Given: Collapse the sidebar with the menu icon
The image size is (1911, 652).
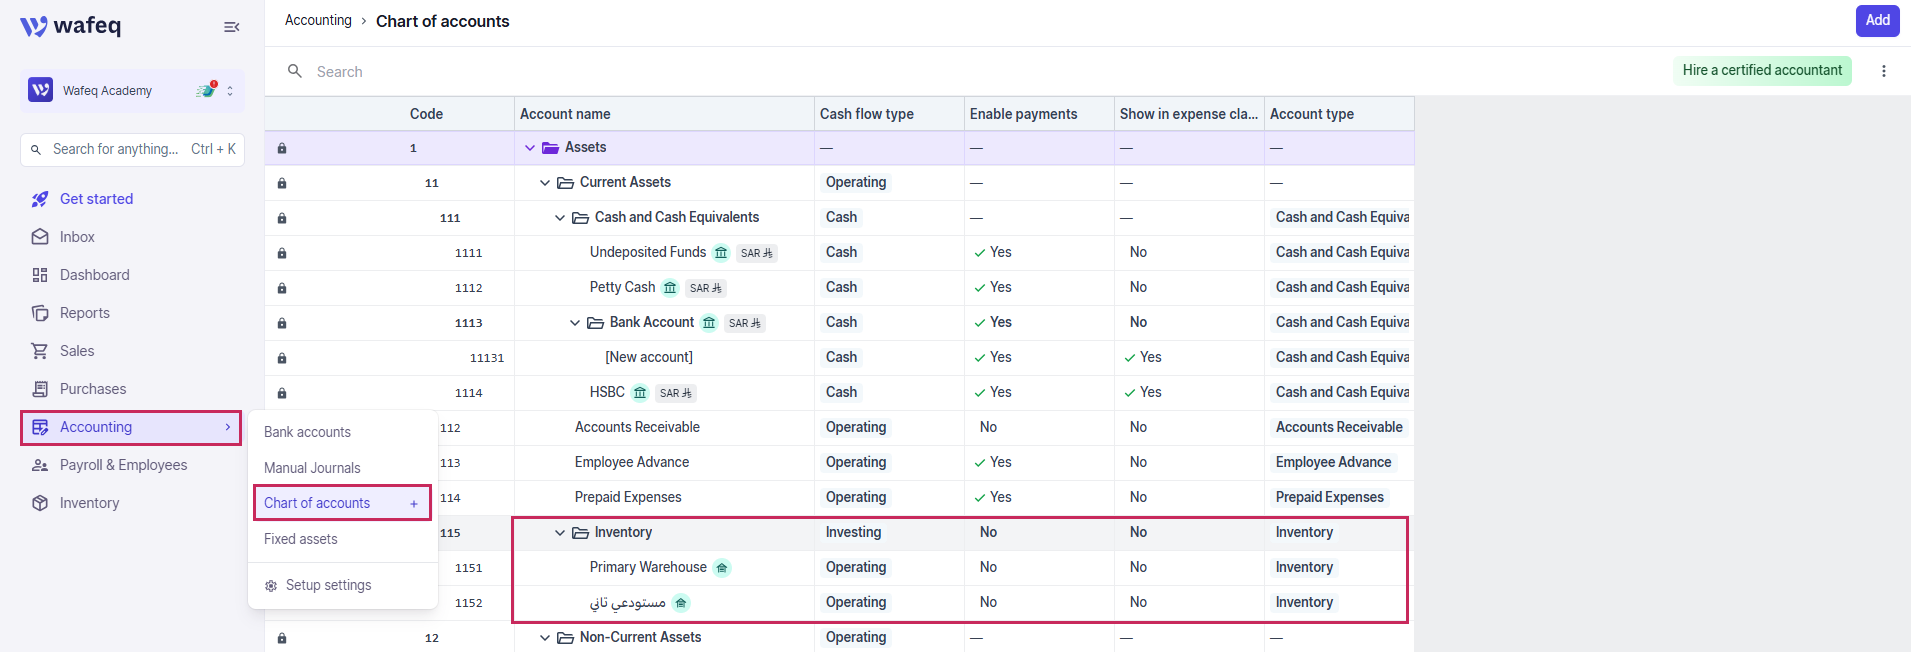Looking at the screenshot, I should point(231,27).
